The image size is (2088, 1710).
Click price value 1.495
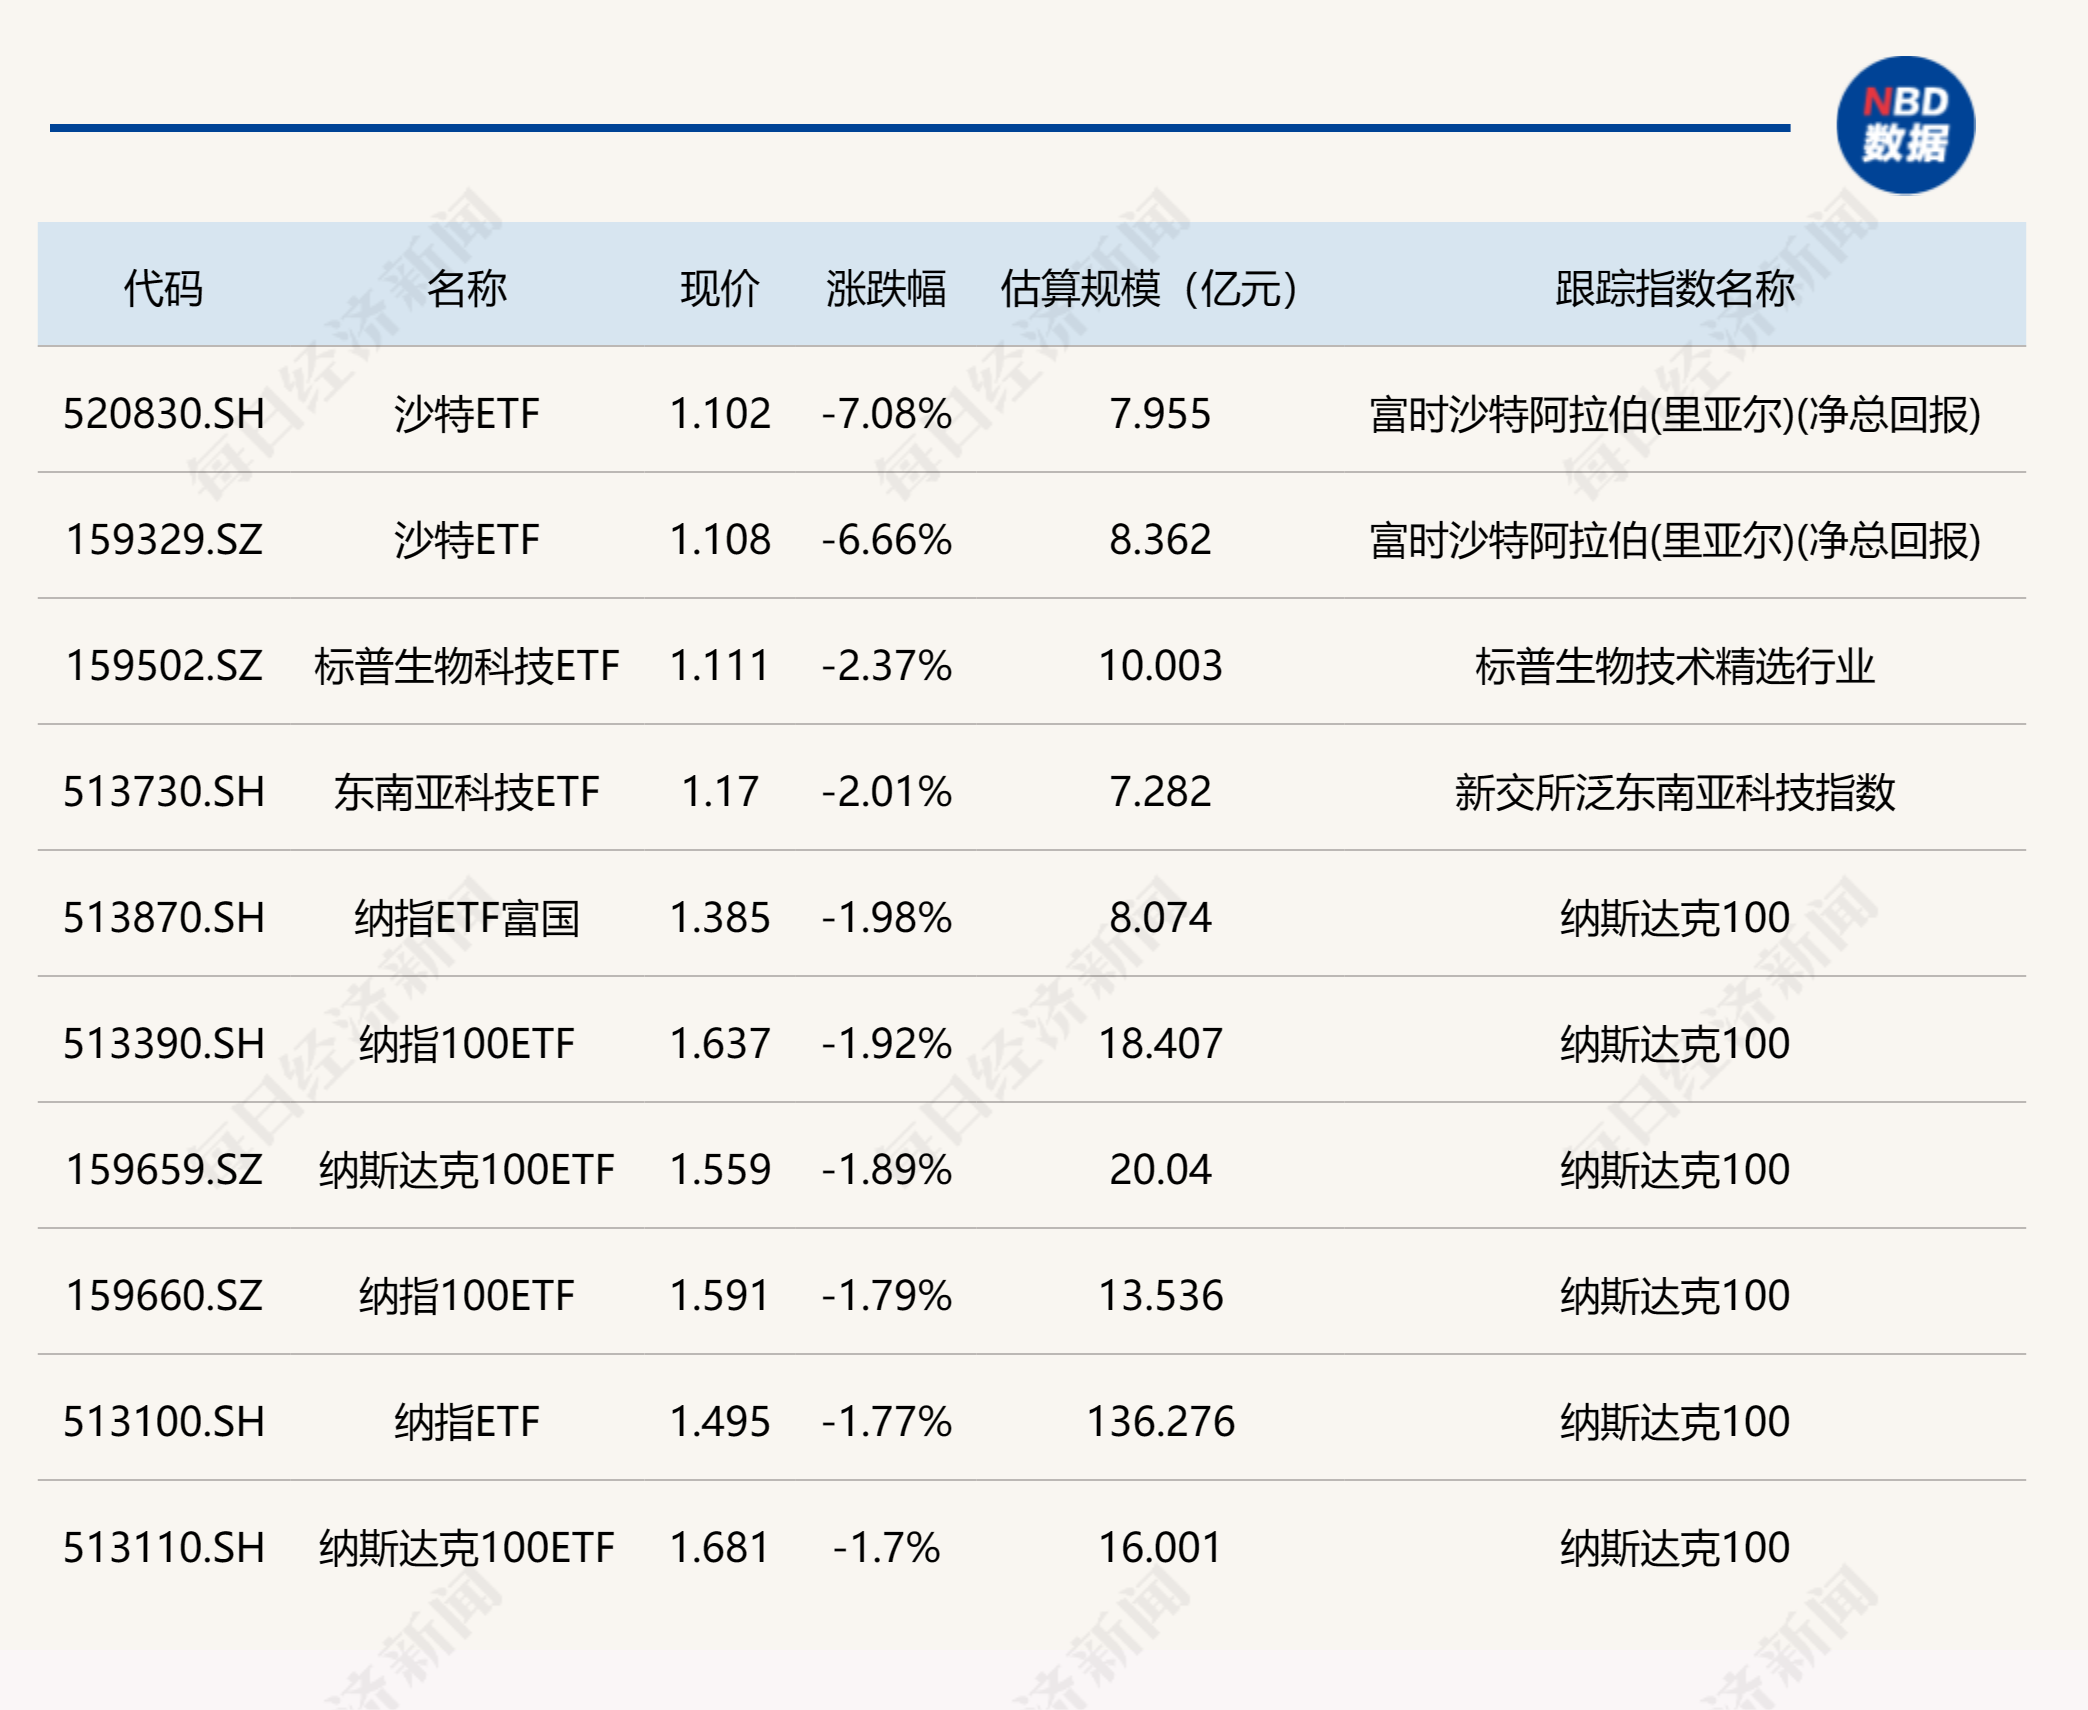(x=720, y=1422)
